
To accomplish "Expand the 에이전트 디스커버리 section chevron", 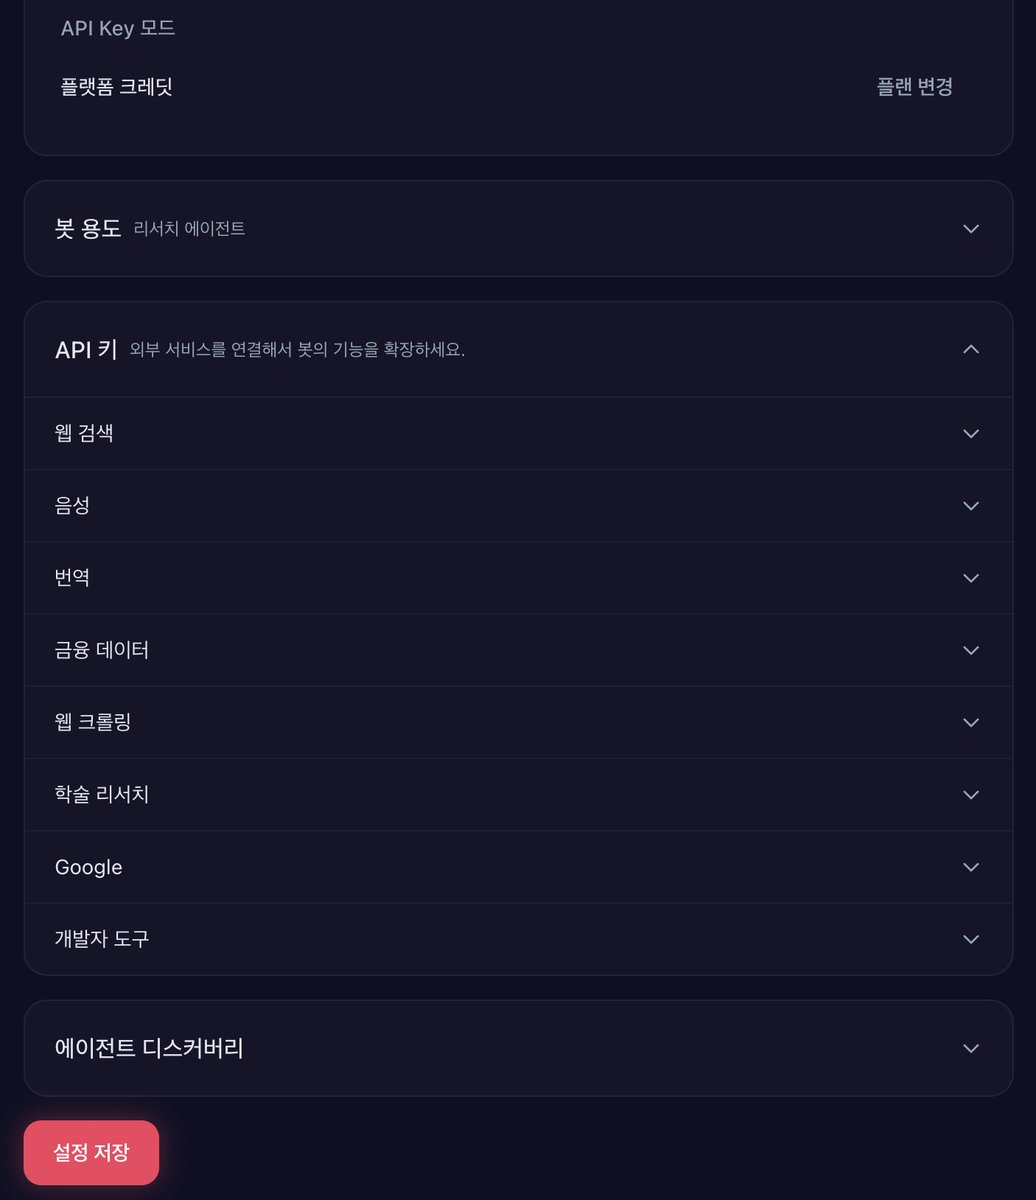I will pyautogui.click(x=970, y=1048).
